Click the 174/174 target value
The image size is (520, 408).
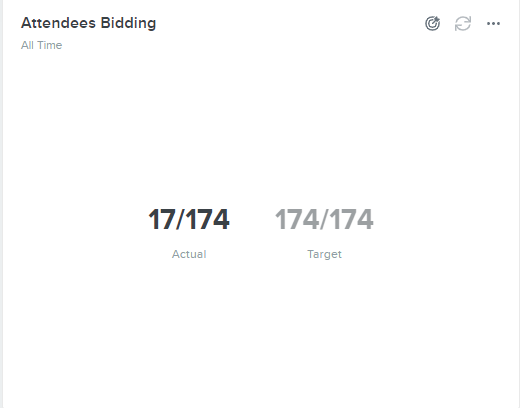coord(324,219)
